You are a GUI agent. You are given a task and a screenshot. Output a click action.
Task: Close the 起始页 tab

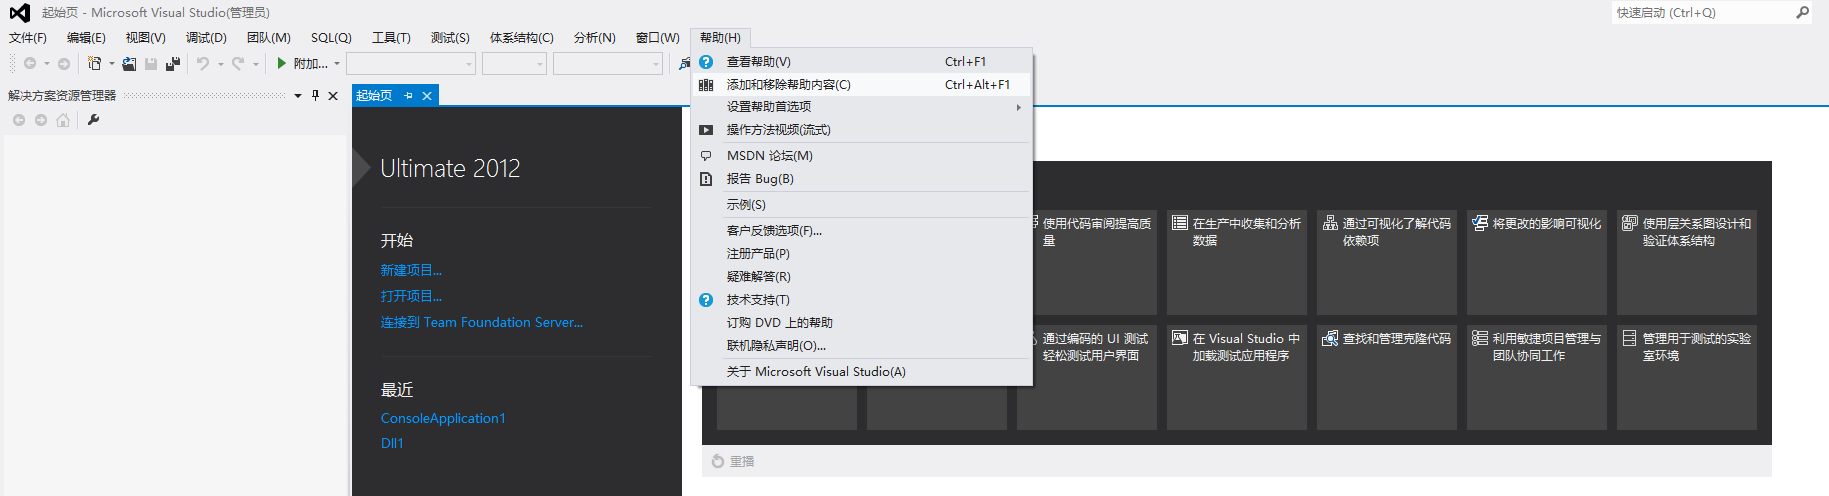[x=427, y=96]
